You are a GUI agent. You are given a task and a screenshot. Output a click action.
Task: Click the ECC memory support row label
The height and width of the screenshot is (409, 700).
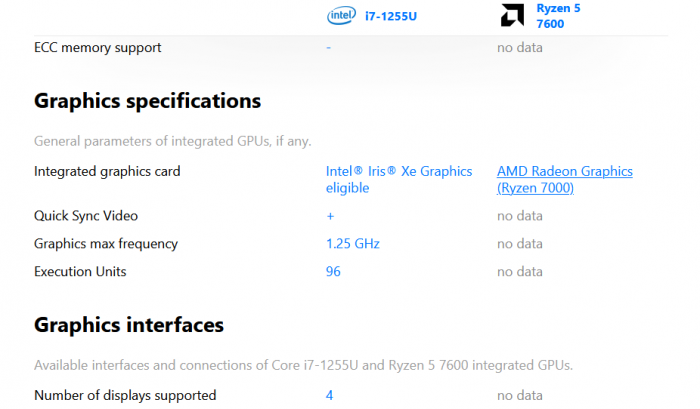(x=97, y=47)
